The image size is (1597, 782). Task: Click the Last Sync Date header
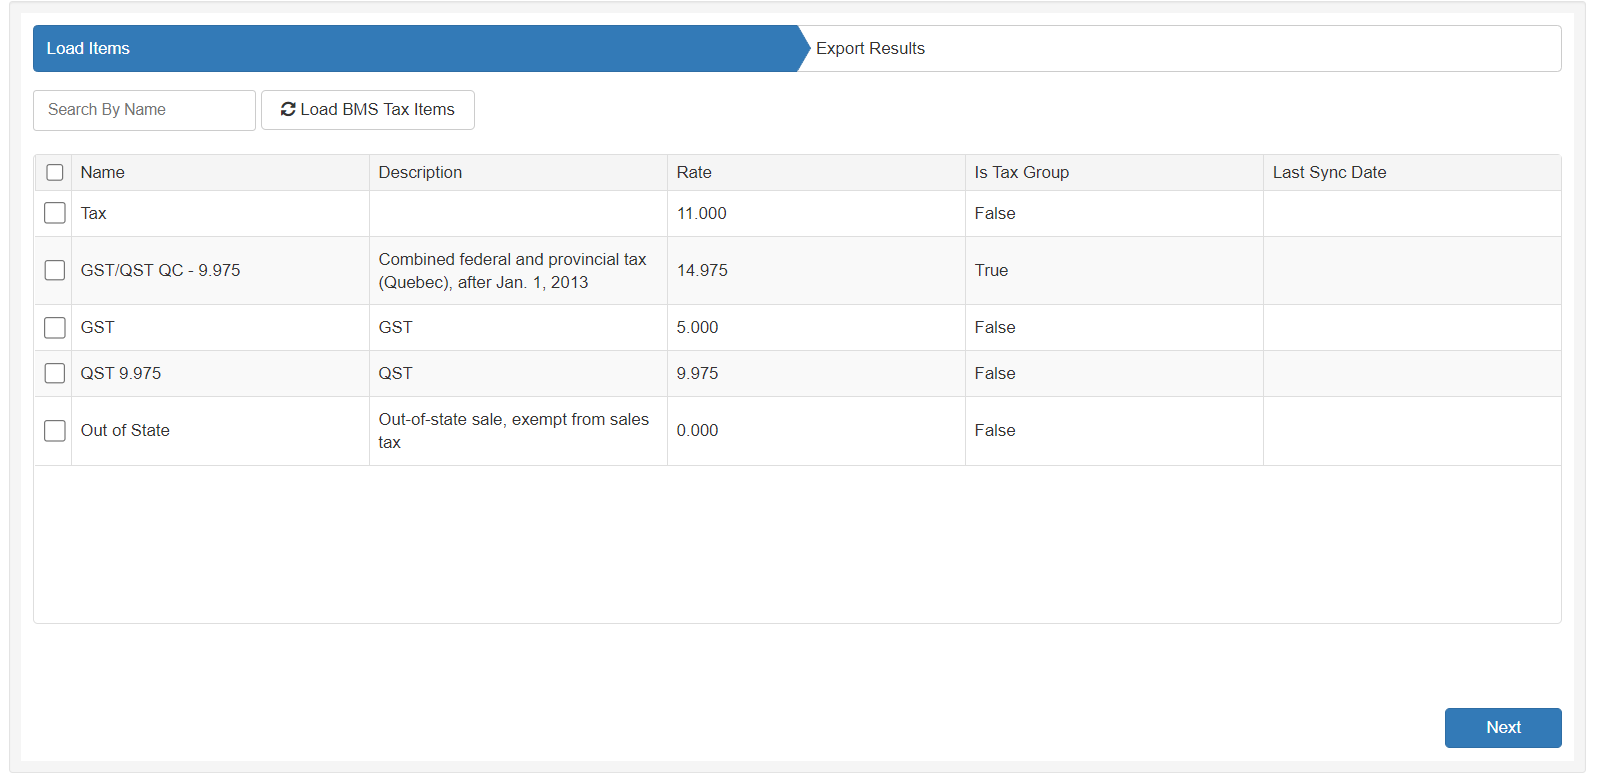click(x=1329, y=173)
